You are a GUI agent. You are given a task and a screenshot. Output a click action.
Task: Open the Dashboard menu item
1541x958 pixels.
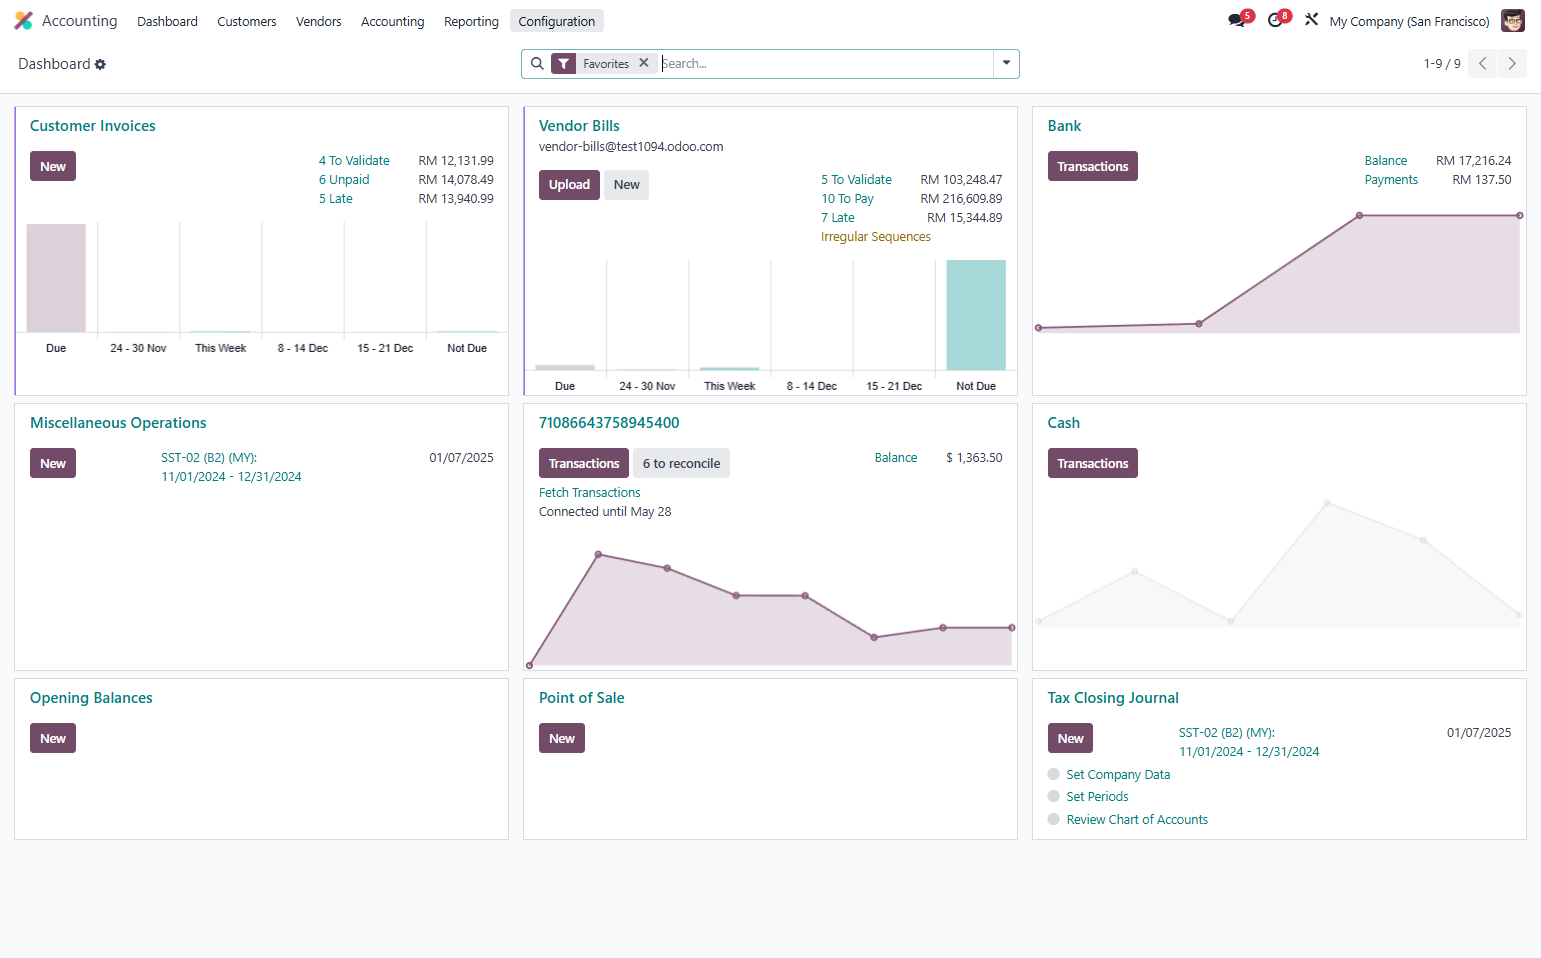point(167,21)
